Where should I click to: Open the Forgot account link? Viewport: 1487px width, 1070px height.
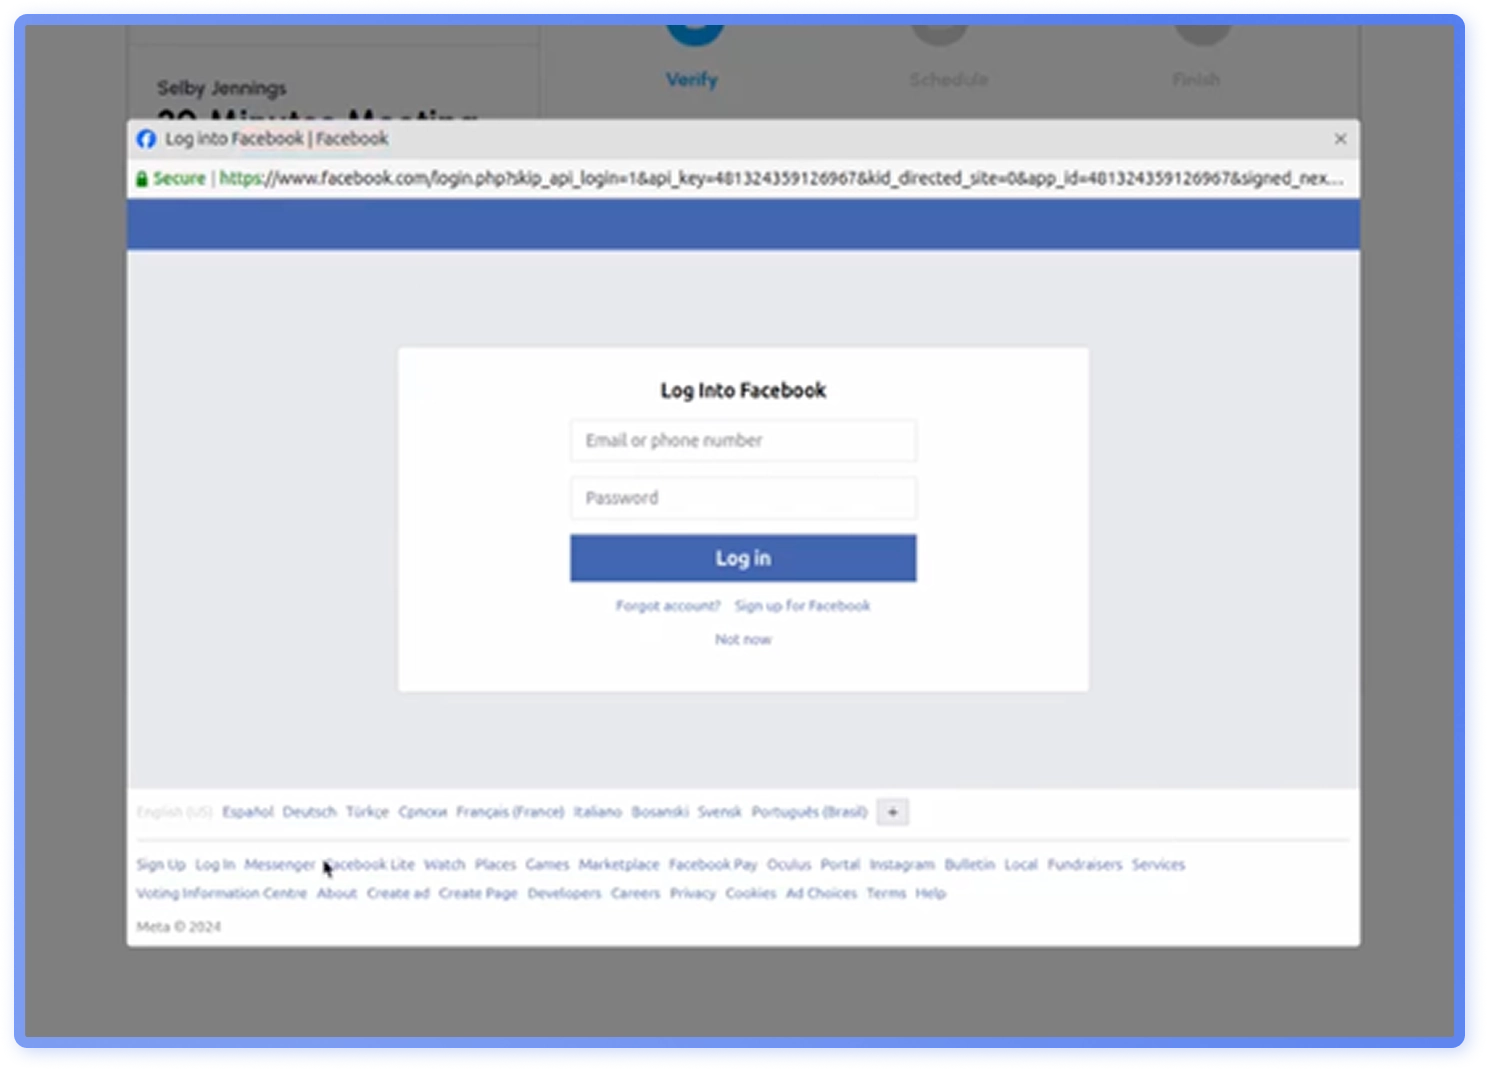pyautogui.click(x=667, y=605)
